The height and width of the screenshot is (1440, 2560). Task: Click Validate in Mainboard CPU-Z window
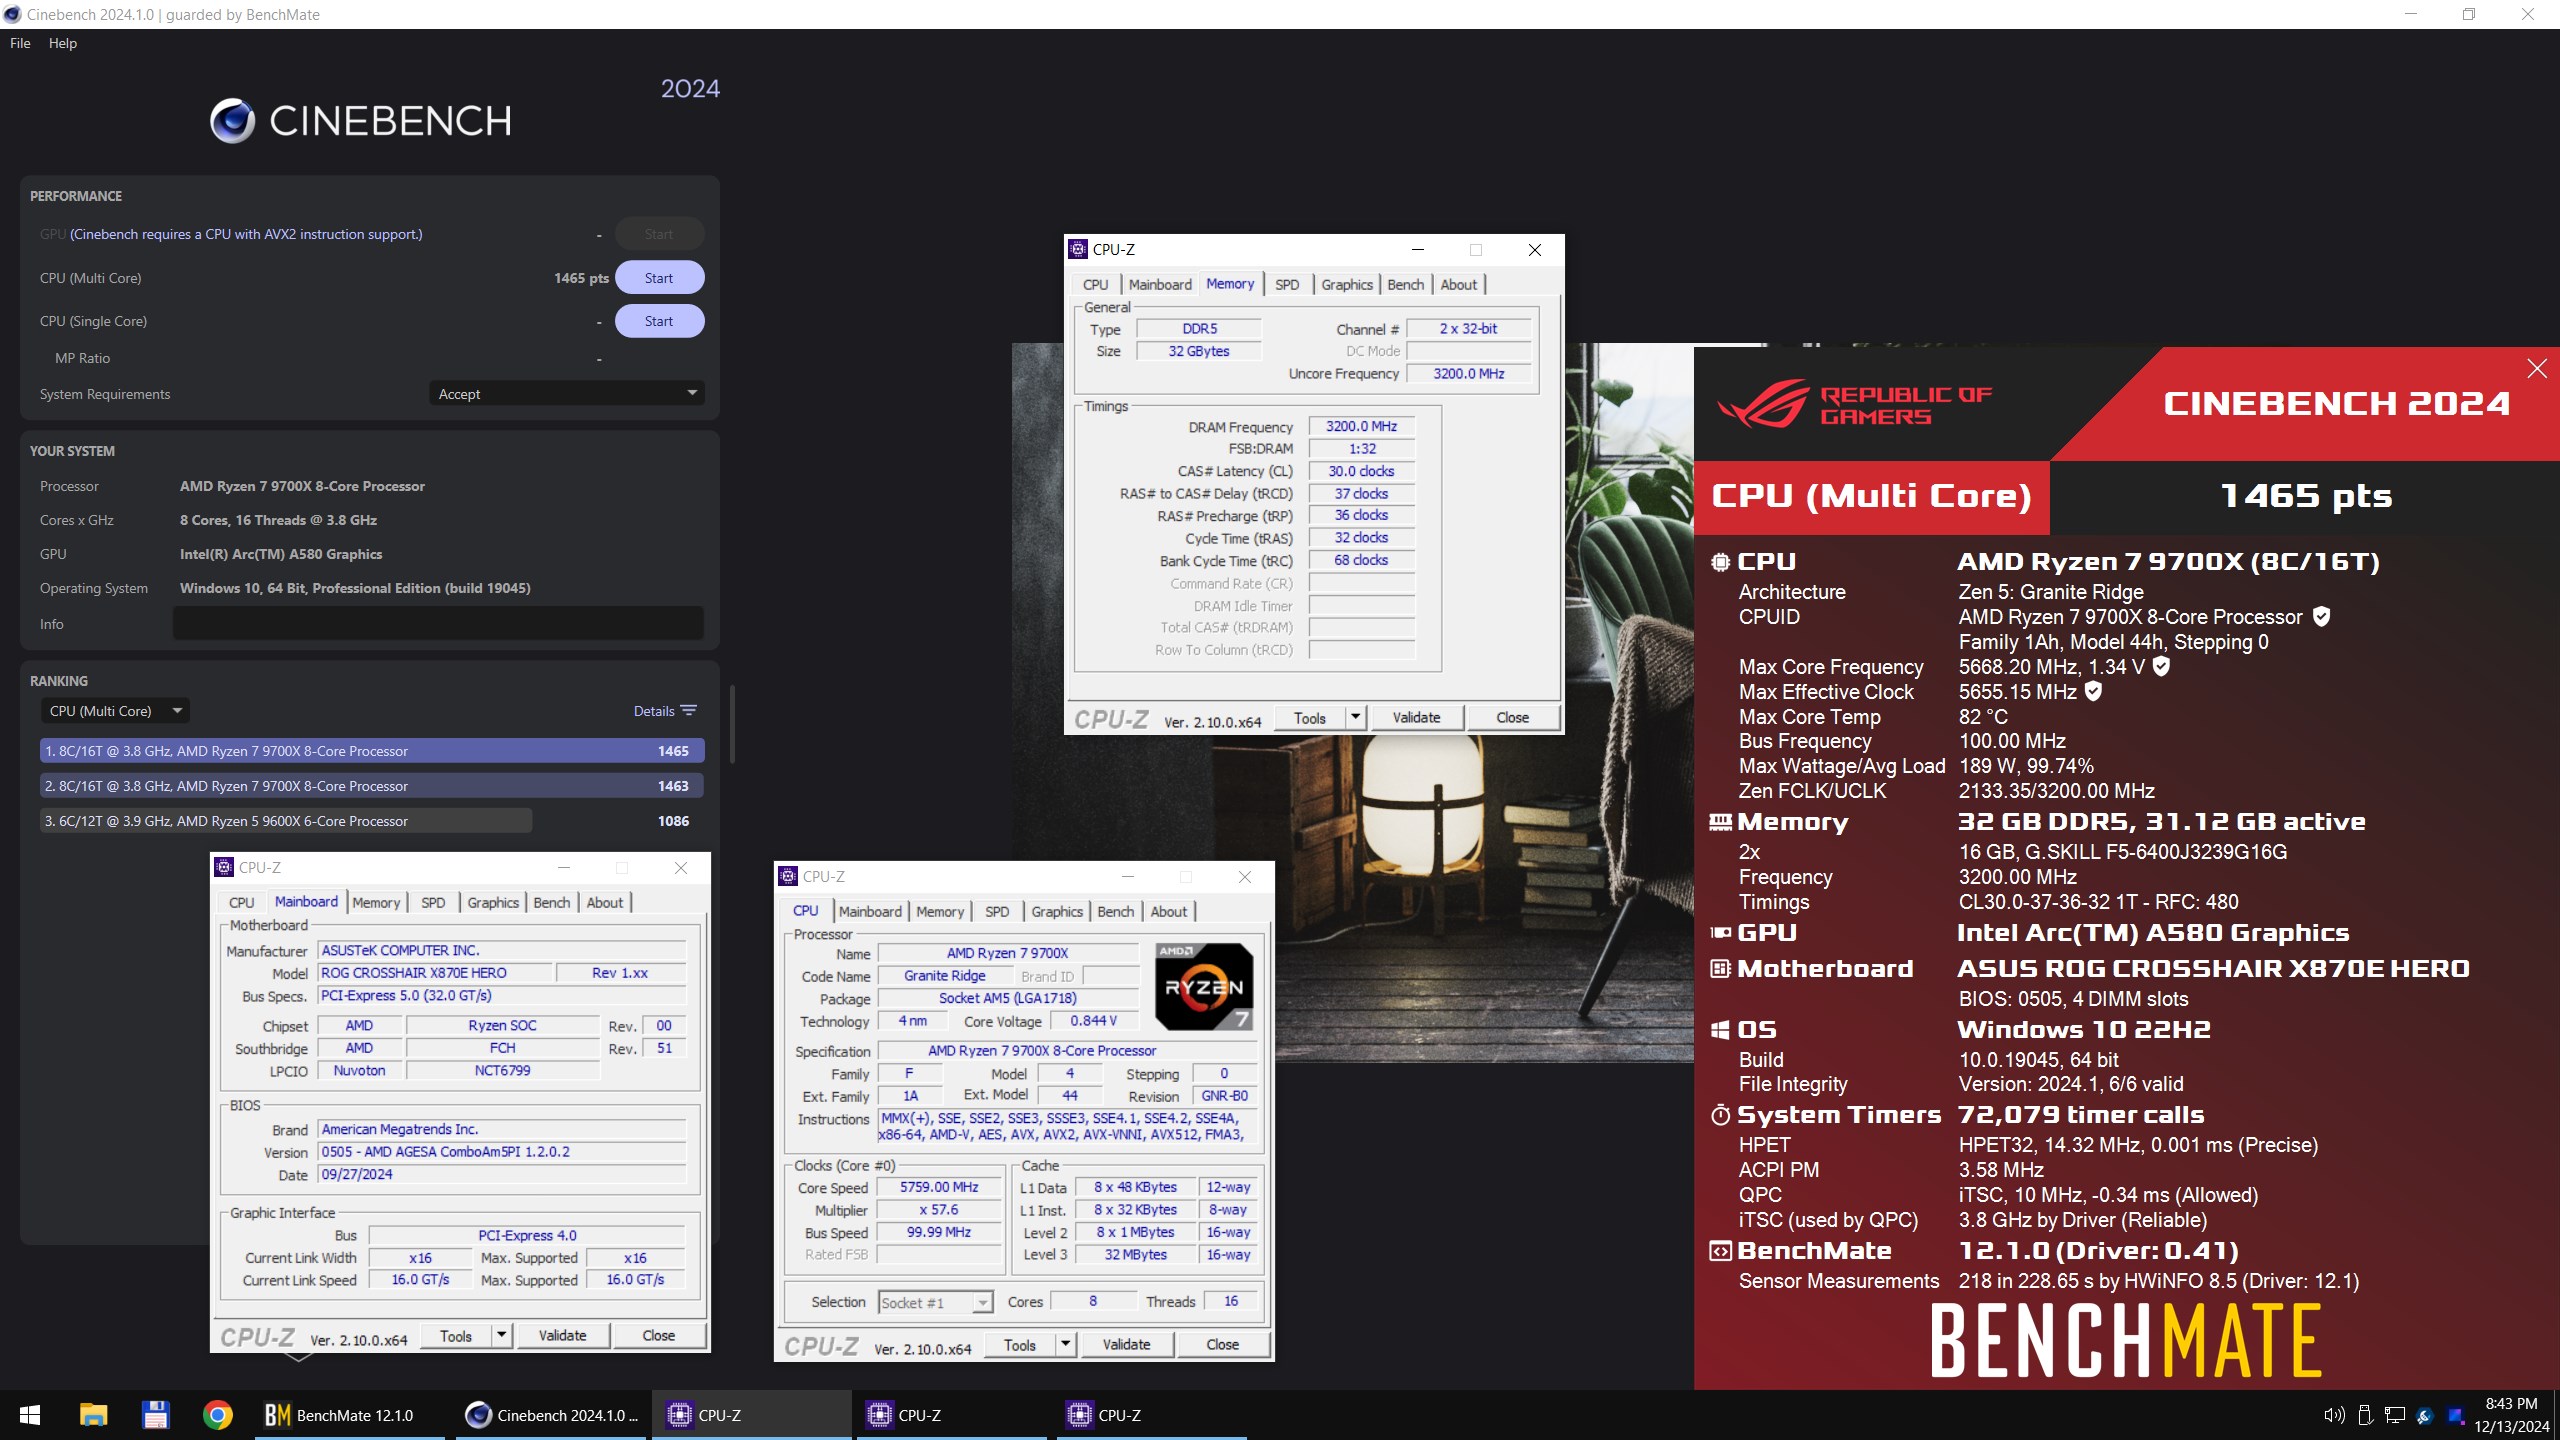(562, 1336)
